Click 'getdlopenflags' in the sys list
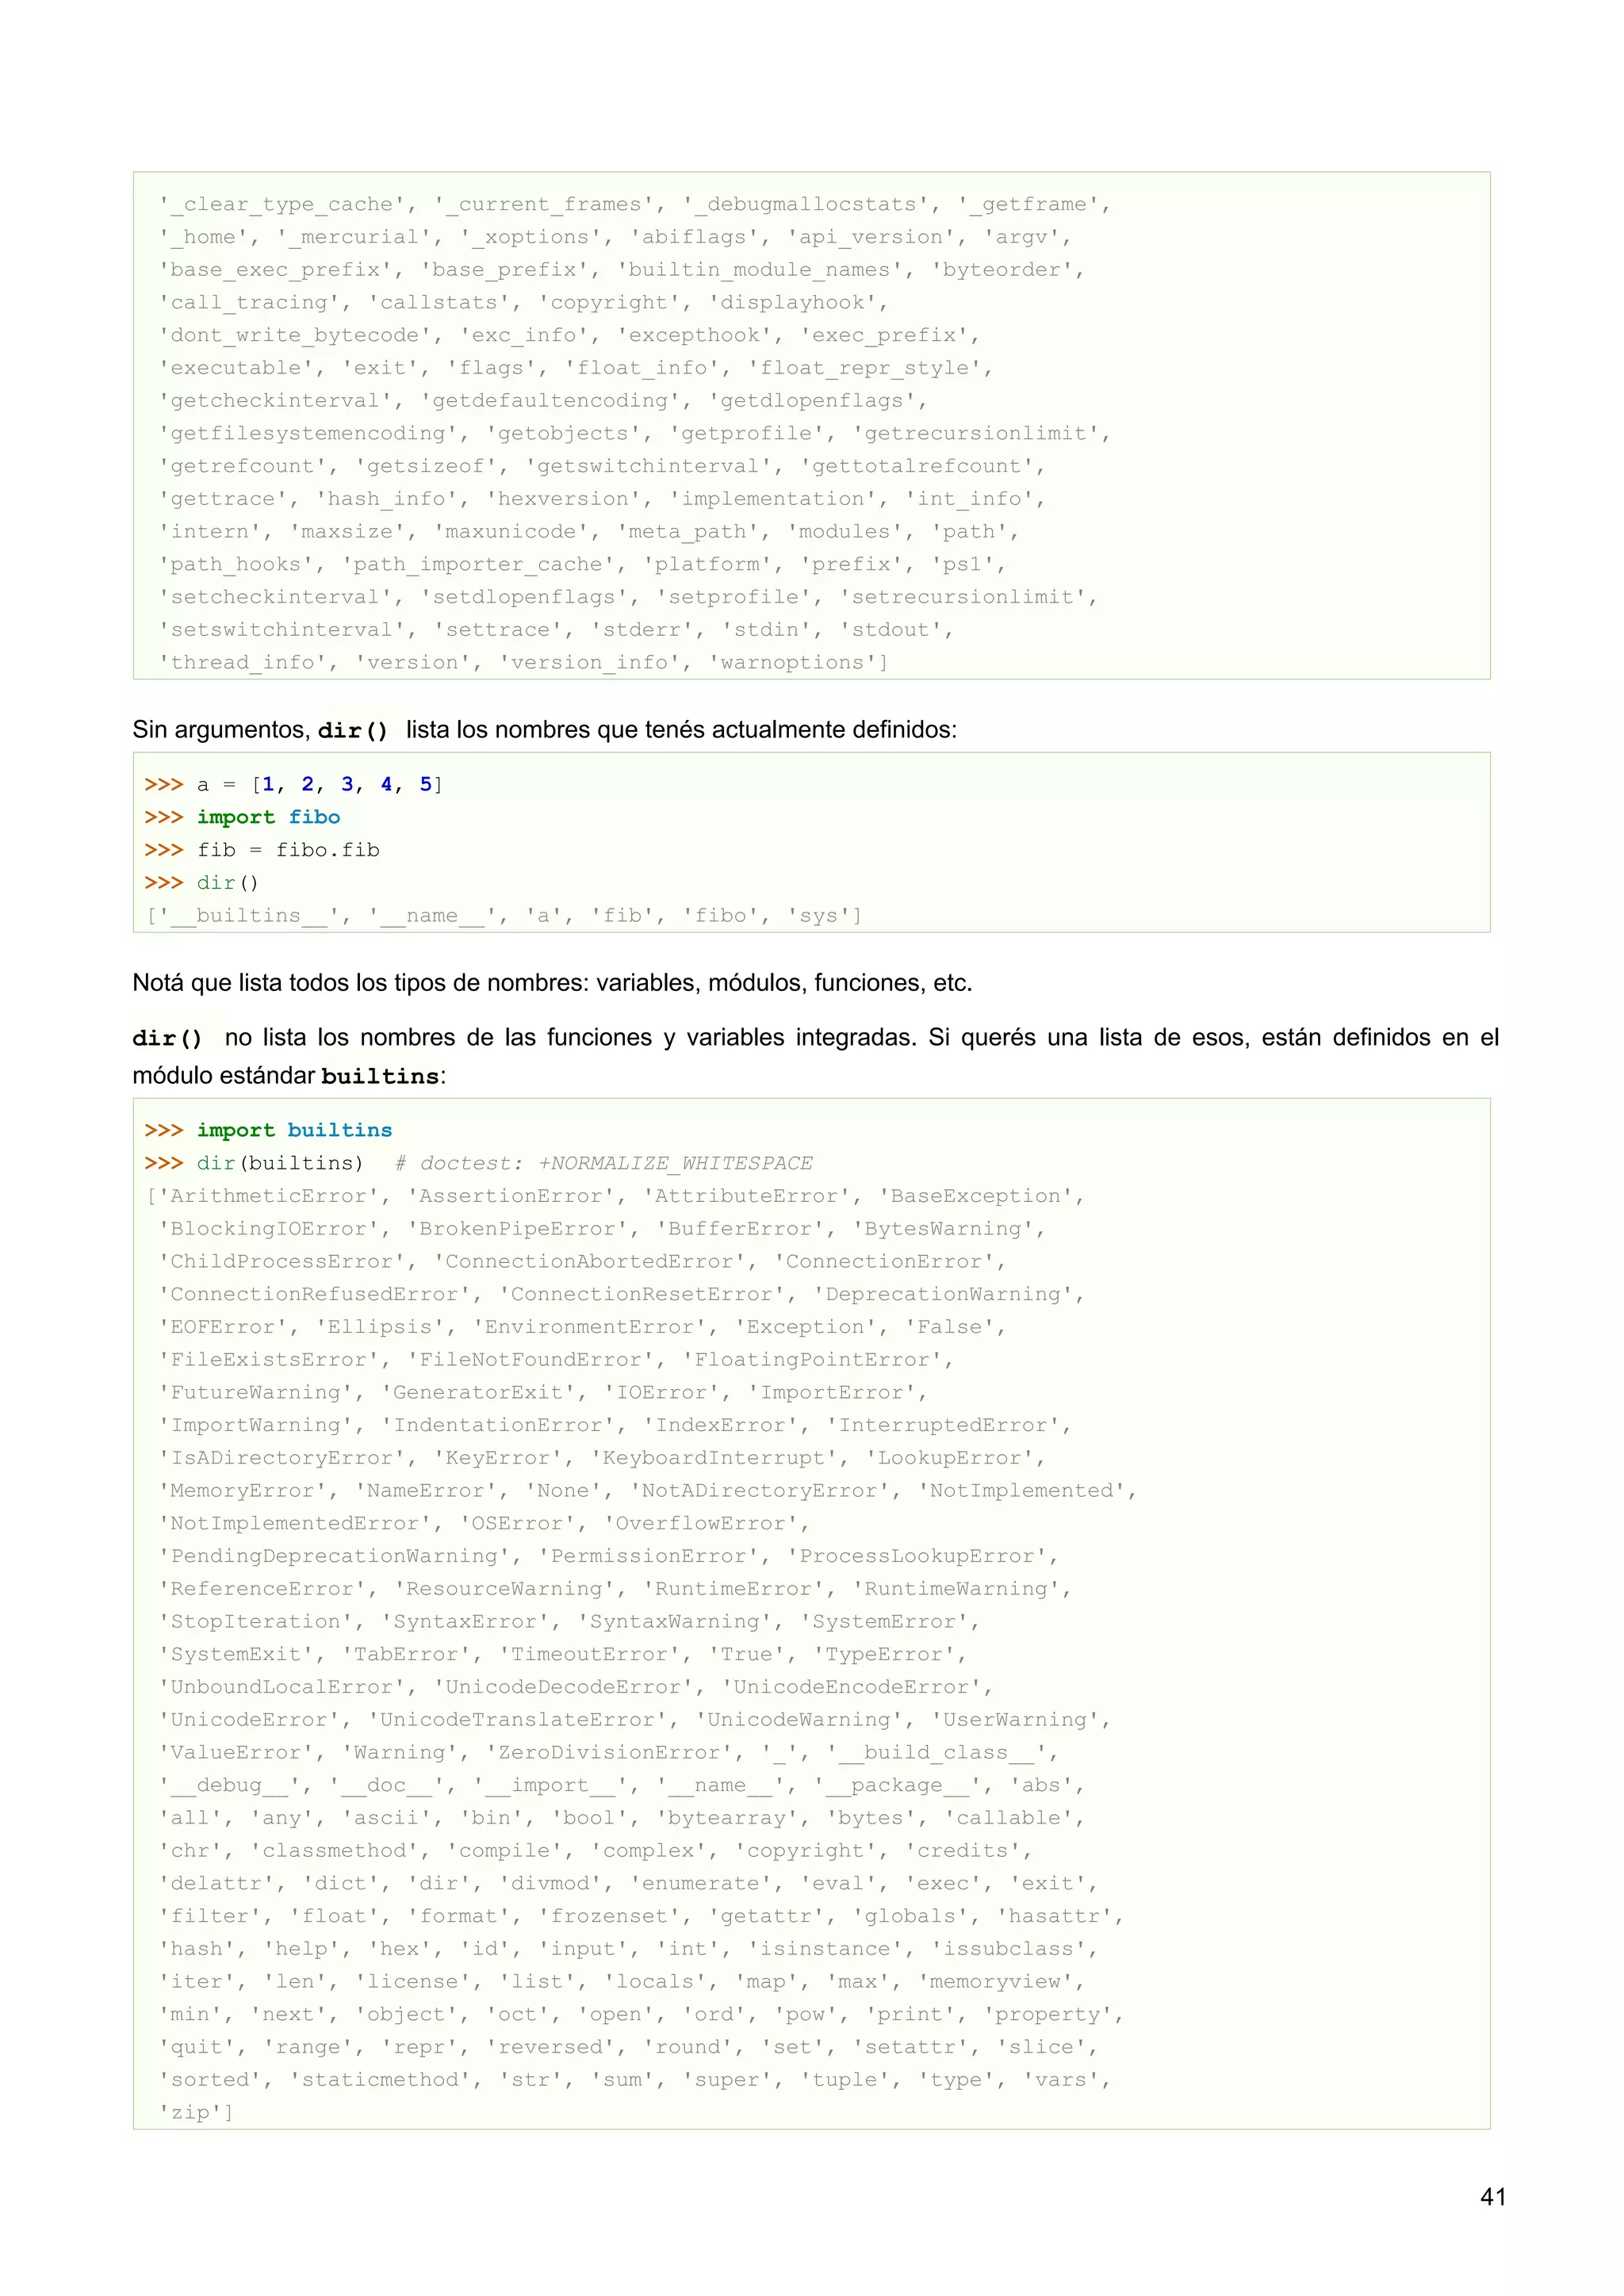The width and height of the screenshot is (1624, 2296). click(812, 401)
